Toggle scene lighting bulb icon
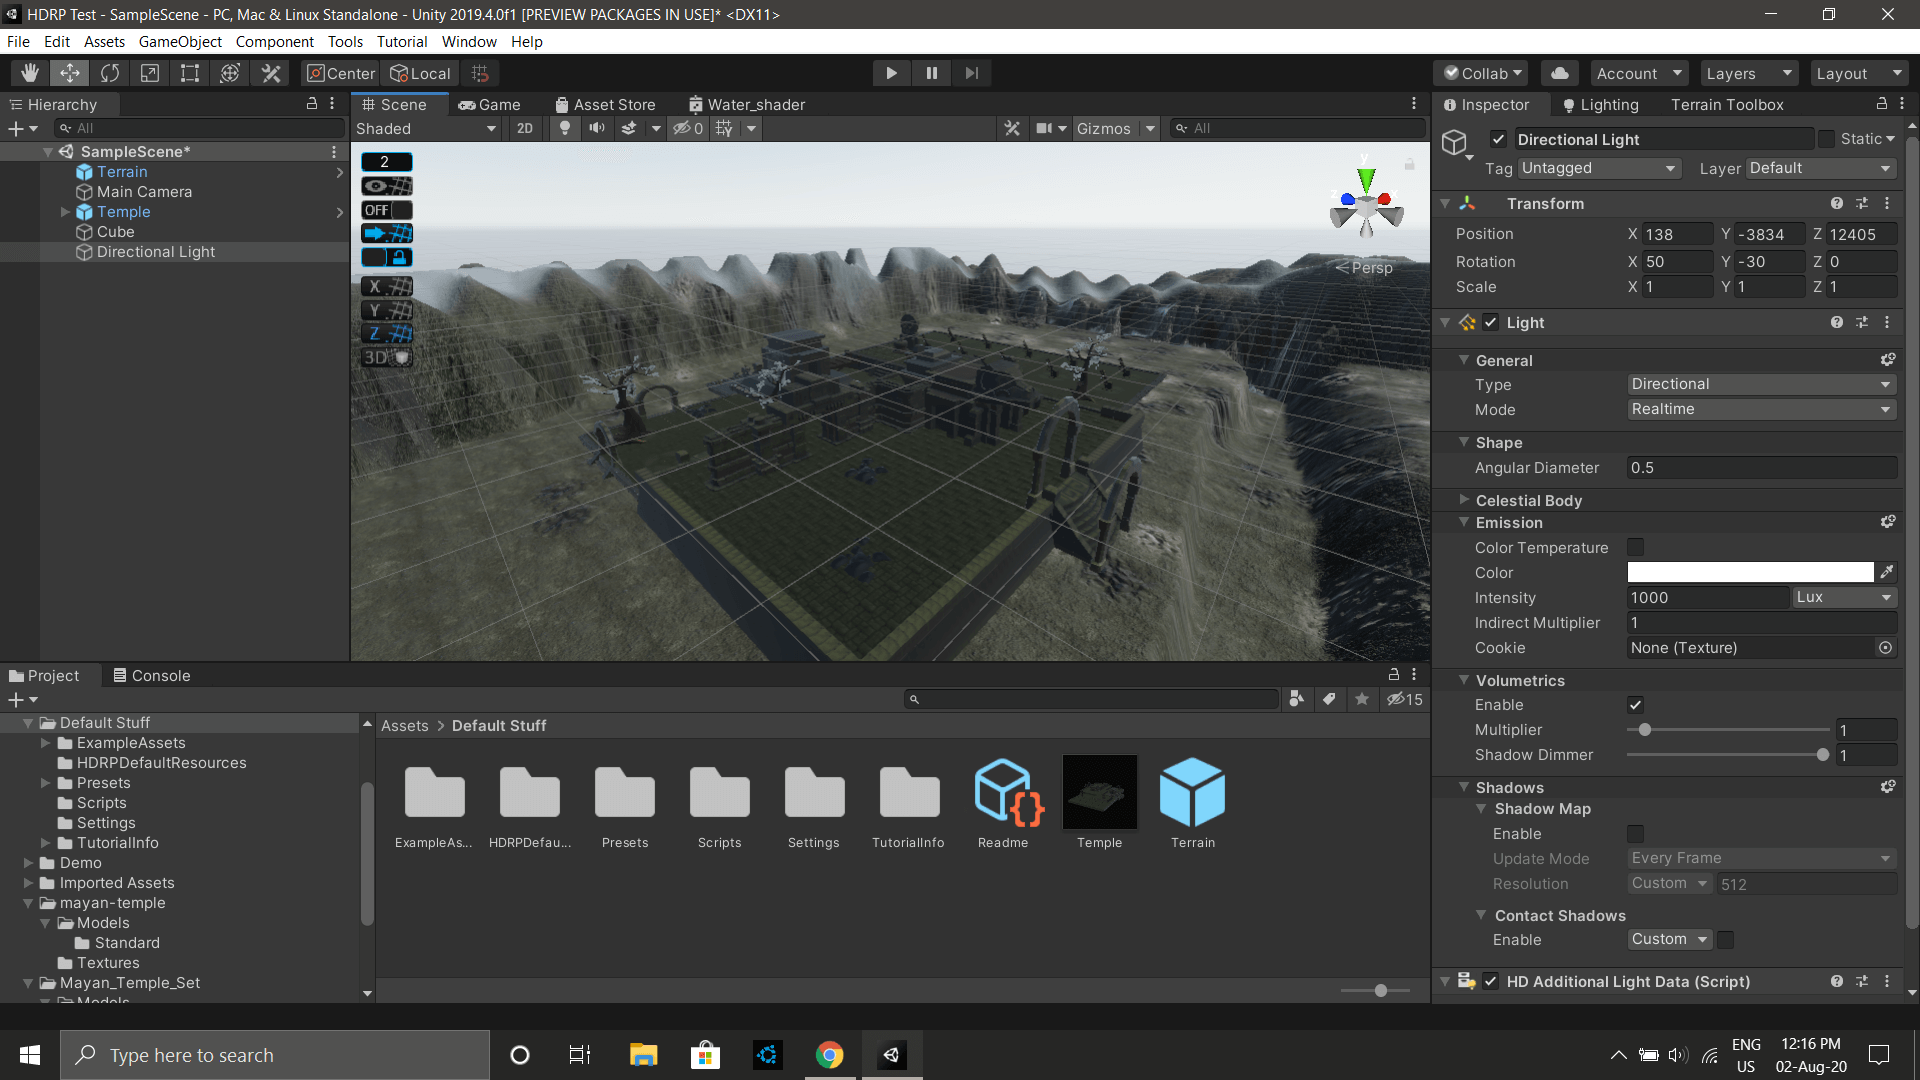The image size is (1920, 1080). pyautogui.click(x=565, y=128)
